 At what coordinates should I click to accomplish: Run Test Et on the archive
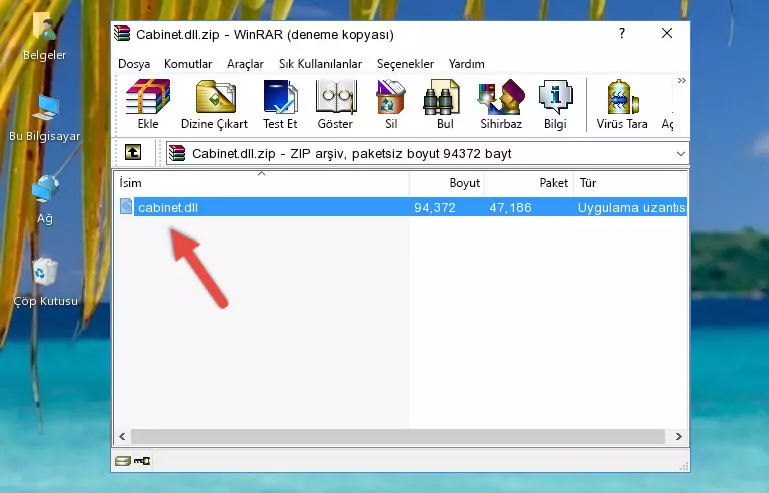coord(280,104)
